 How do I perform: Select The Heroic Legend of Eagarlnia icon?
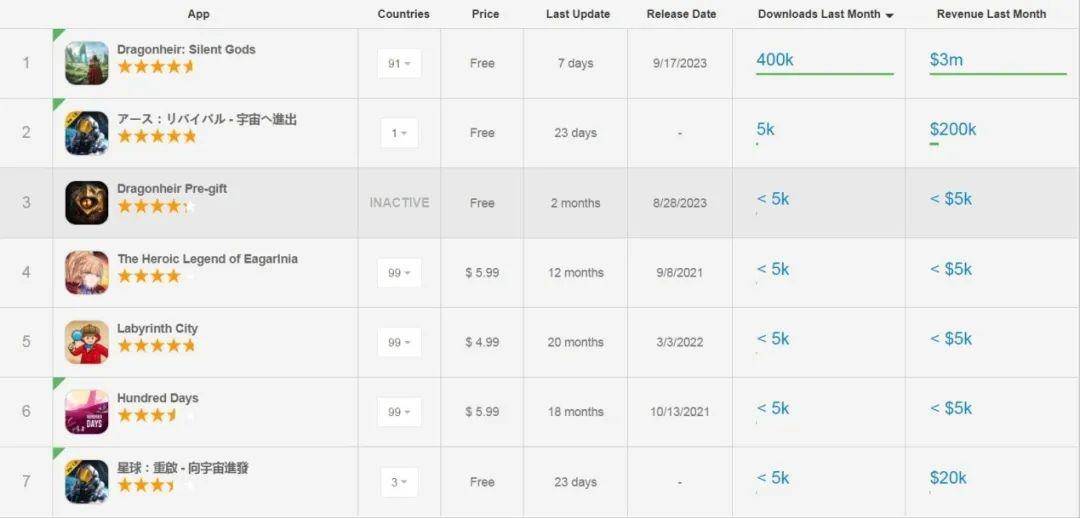(87, 273)
